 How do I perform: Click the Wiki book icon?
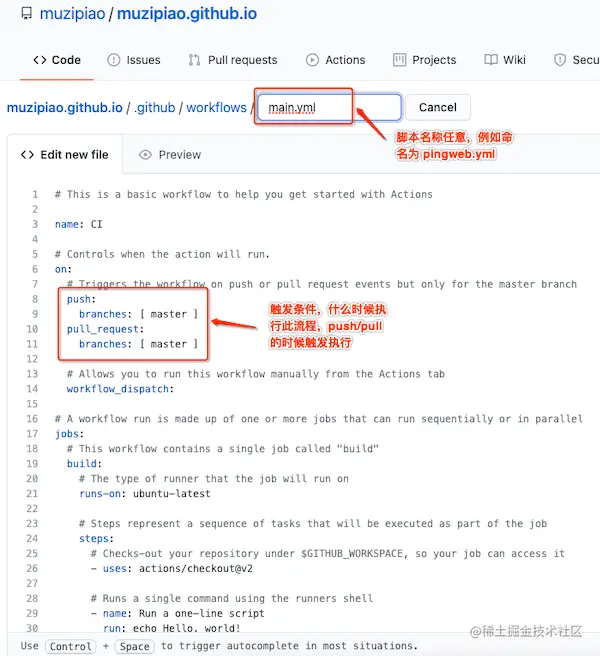[491, 60]
